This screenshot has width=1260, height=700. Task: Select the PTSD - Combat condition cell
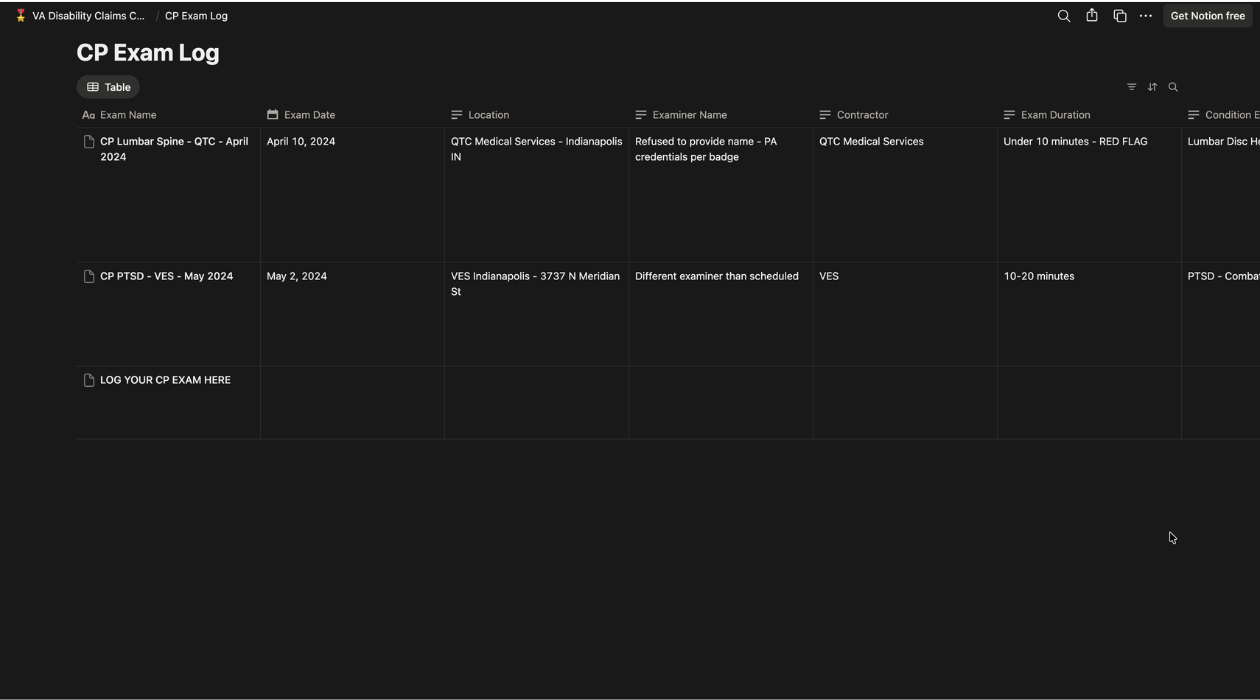1221,314
